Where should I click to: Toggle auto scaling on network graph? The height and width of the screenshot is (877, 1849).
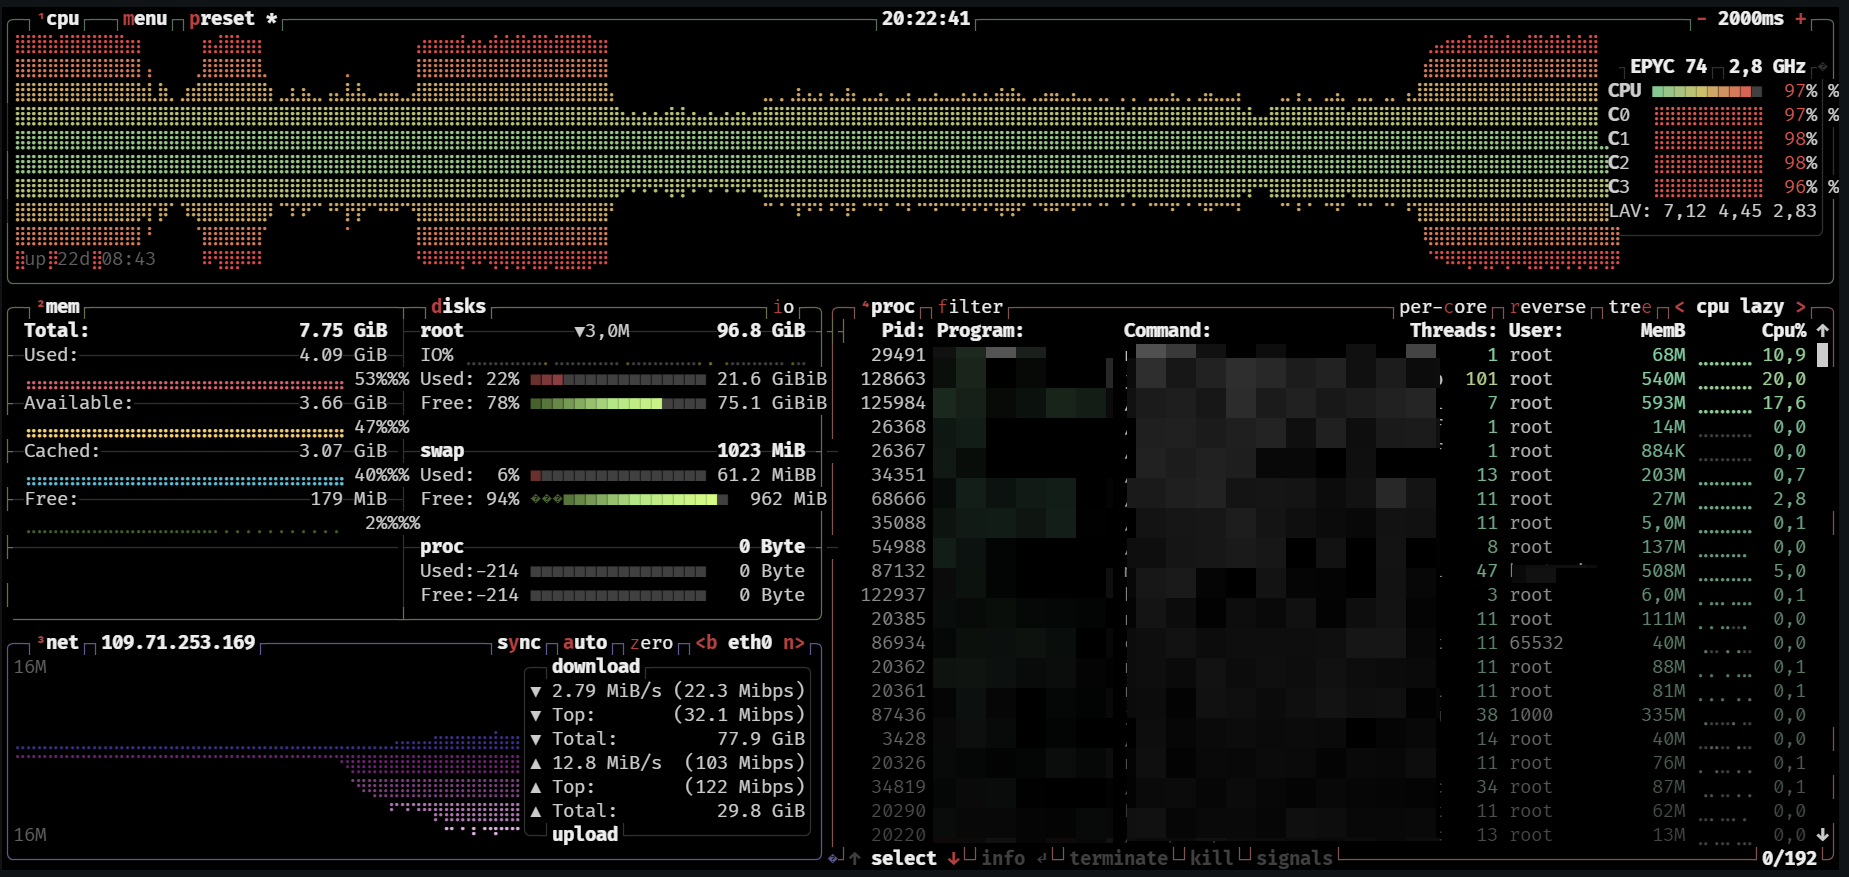click(585, 642)
